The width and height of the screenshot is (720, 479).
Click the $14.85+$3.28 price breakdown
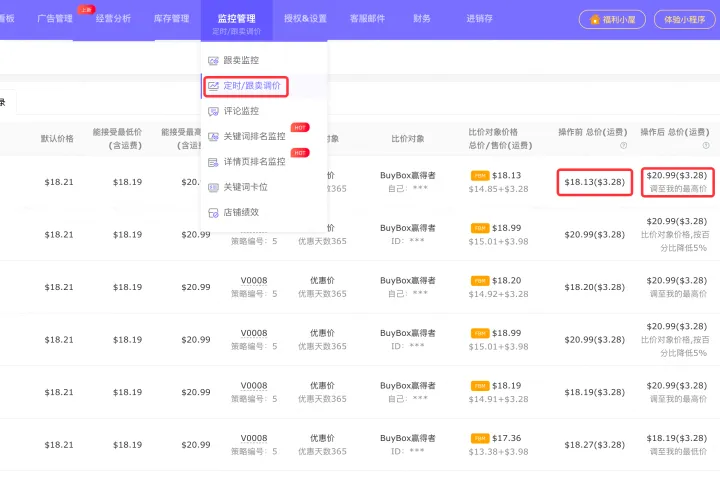498,189
